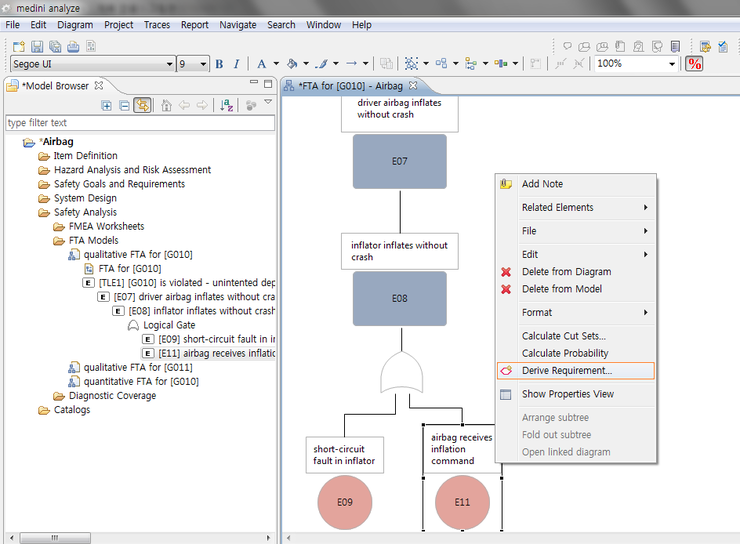Select the E09 red circle event
The width and height of the screenshot is (740, 544).
click(345, 504)
